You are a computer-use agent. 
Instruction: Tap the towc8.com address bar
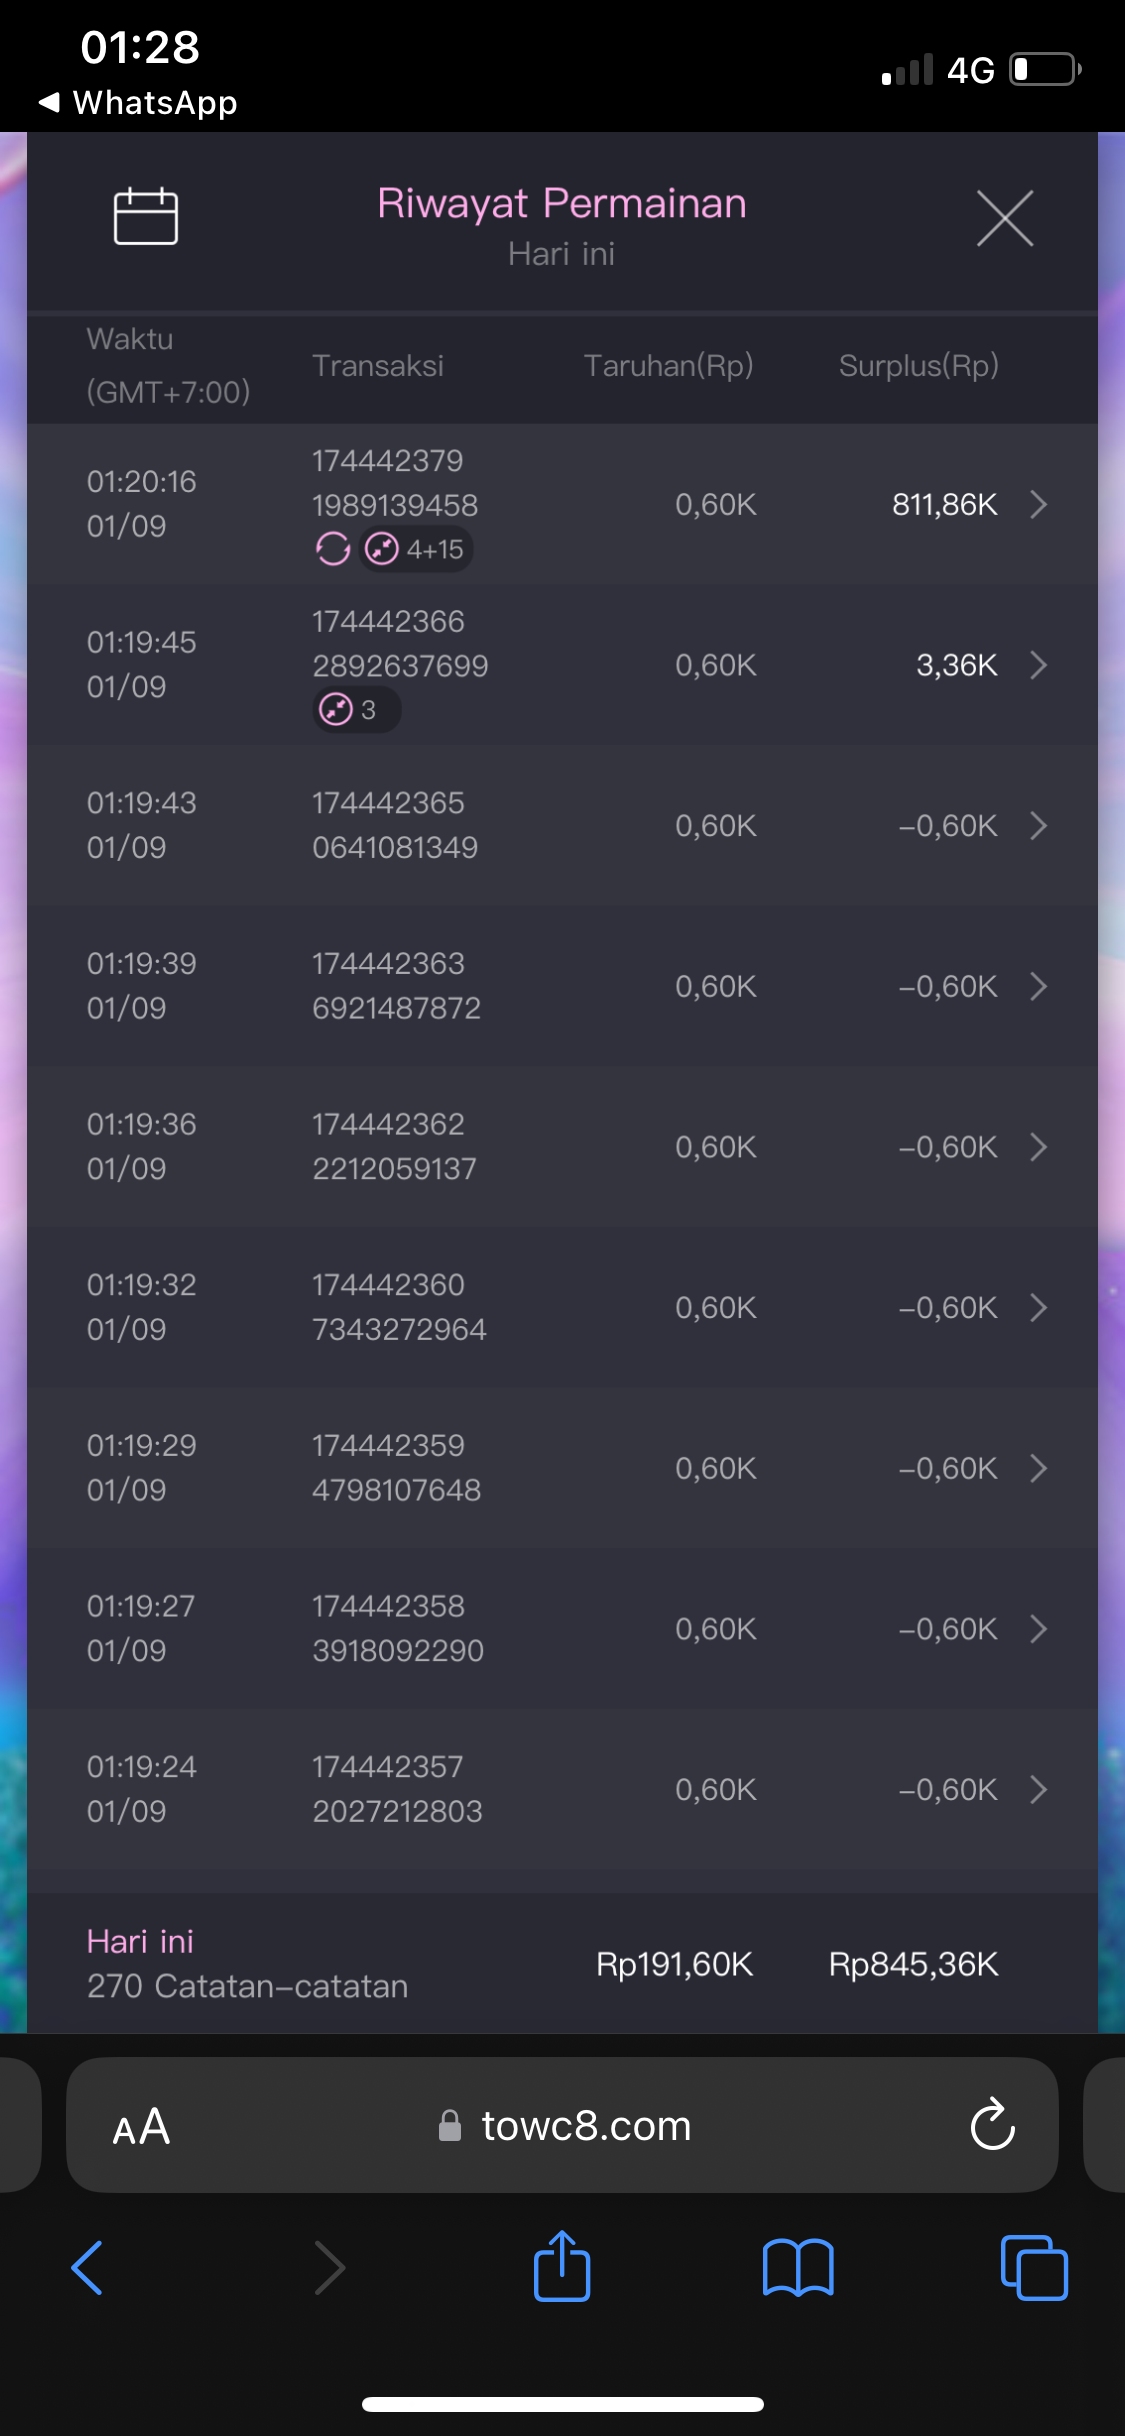586,2126
